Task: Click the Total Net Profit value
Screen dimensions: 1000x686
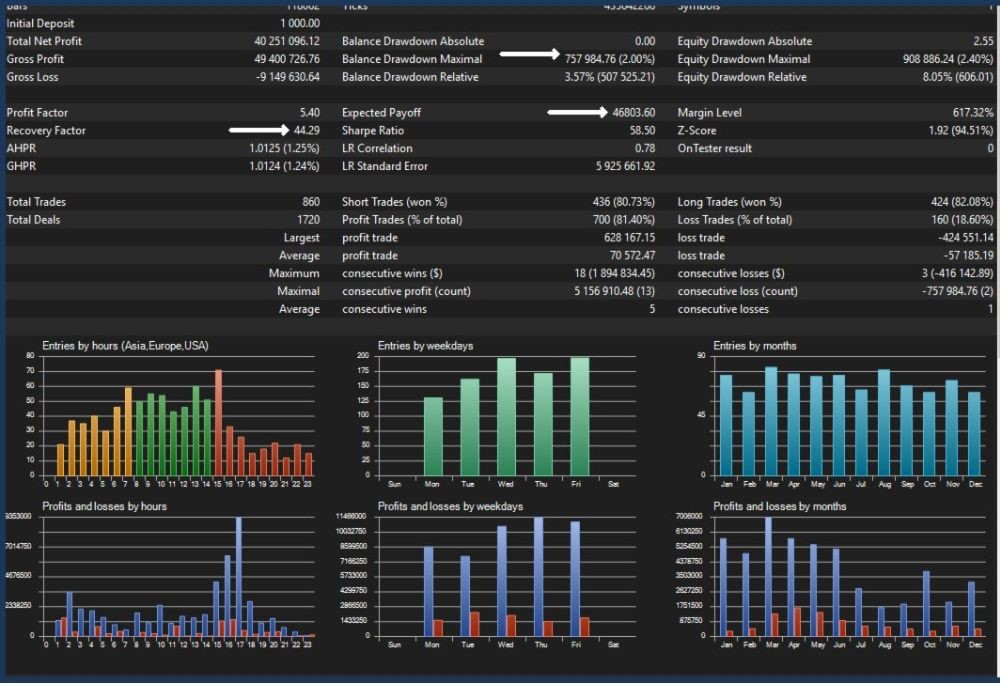Action: tap(286, 41)
